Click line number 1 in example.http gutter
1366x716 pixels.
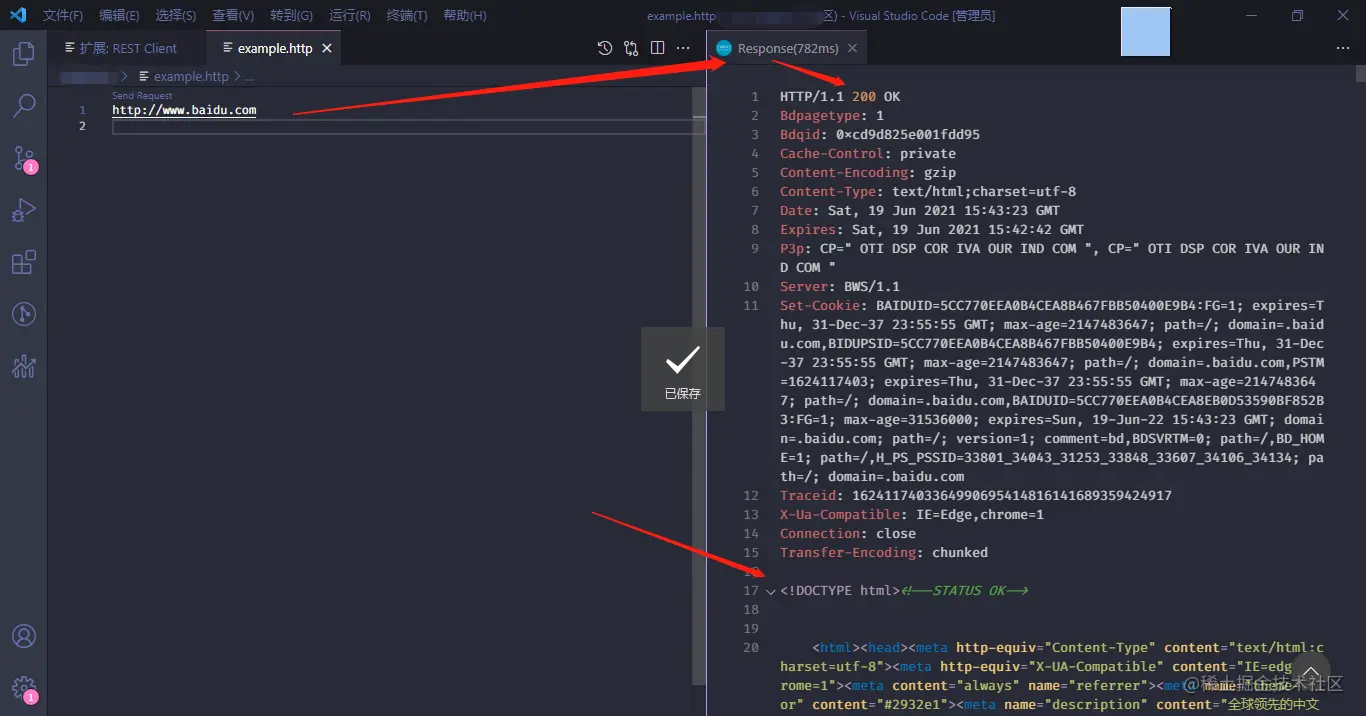83,110
